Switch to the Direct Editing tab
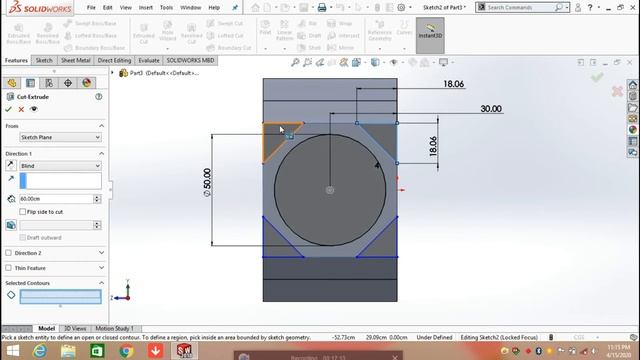This screenshot has width=640, height=360. (114, 60)
